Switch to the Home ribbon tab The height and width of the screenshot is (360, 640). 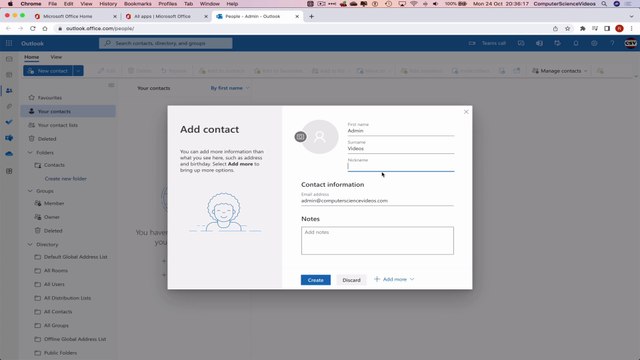click(31, 57)
